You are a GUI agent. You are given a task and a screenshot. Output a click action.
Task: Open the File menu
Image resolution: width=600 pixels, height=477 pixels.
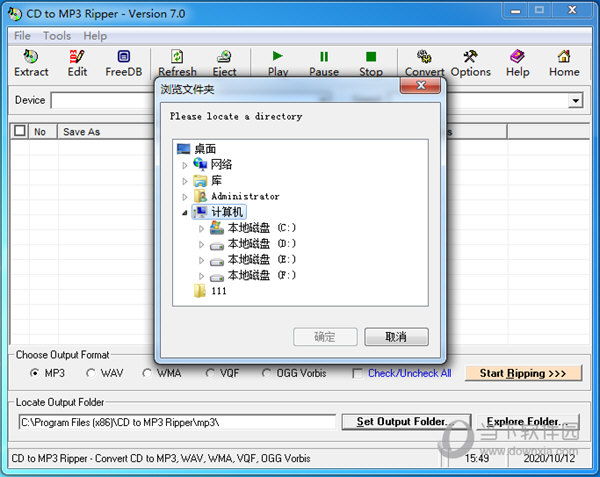(22, 36)
